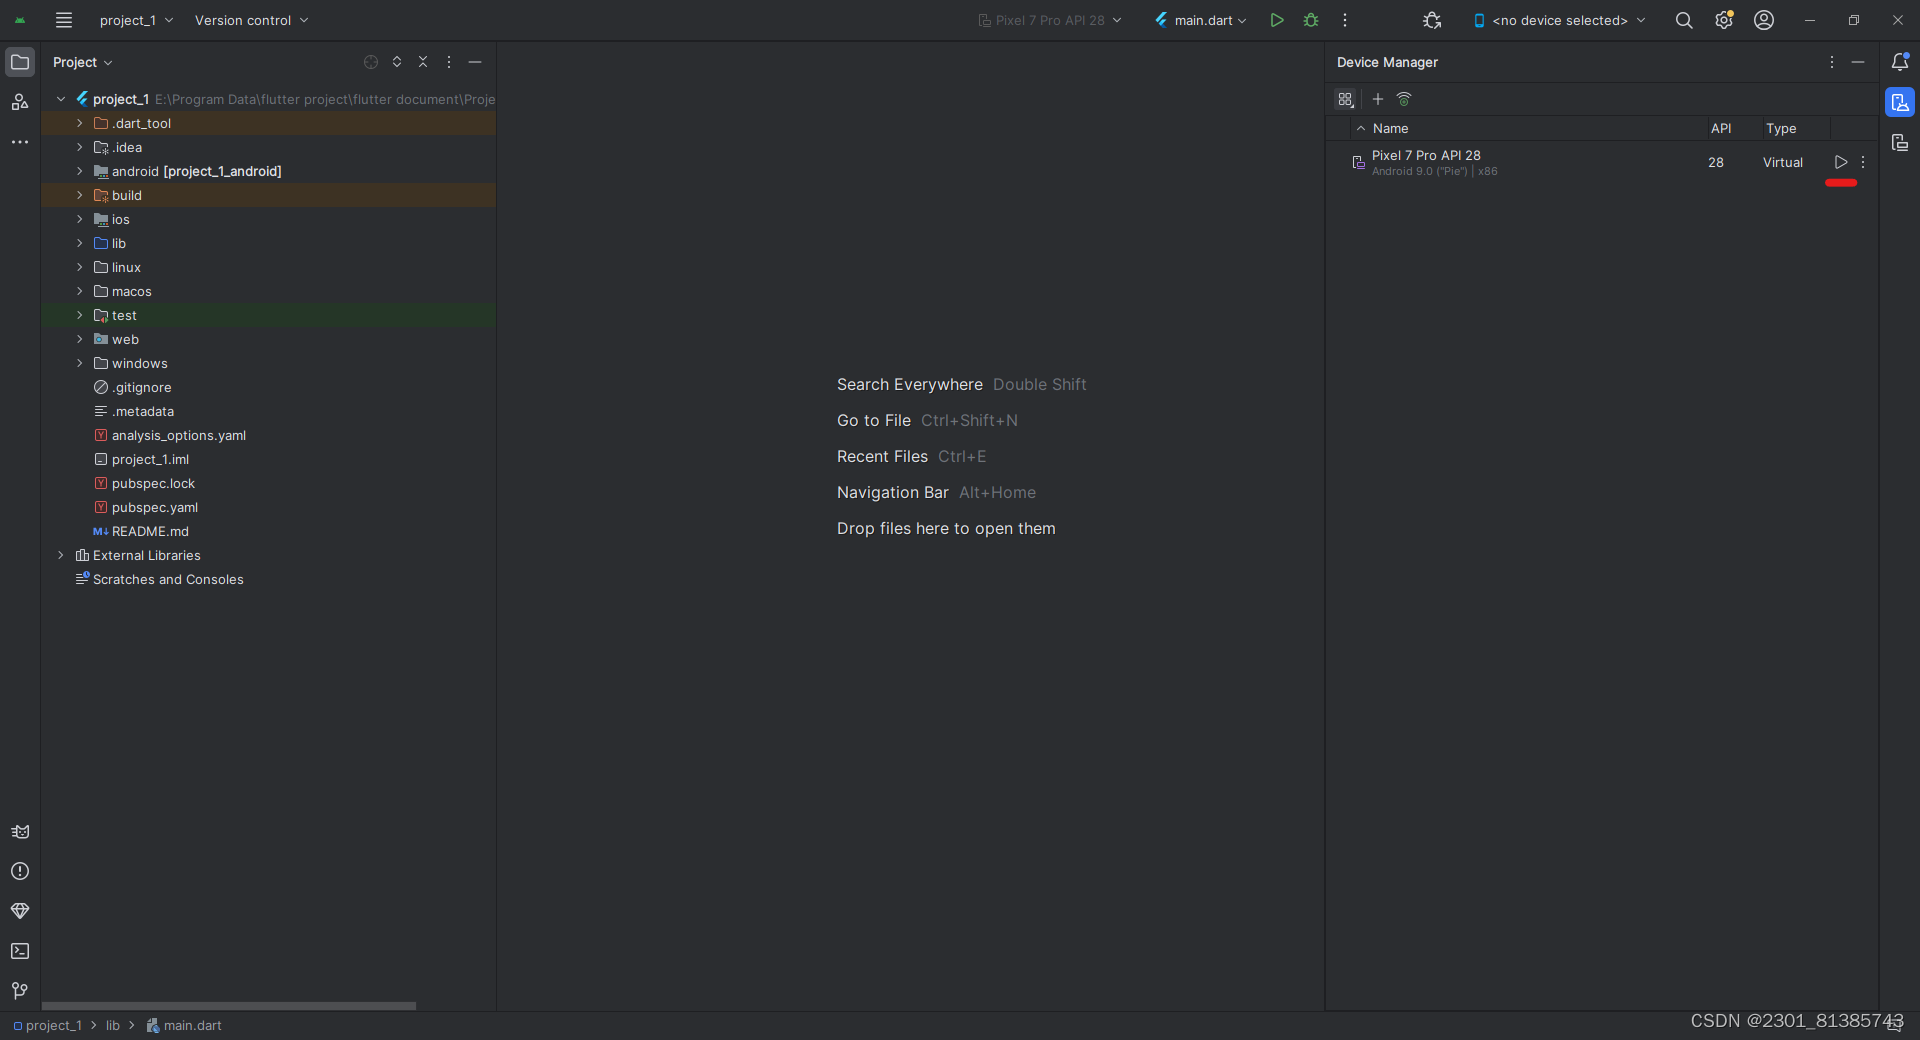The width and height of the screenshot is (1920, 1040).
Task: Expand the build folder
Action: 80,195
